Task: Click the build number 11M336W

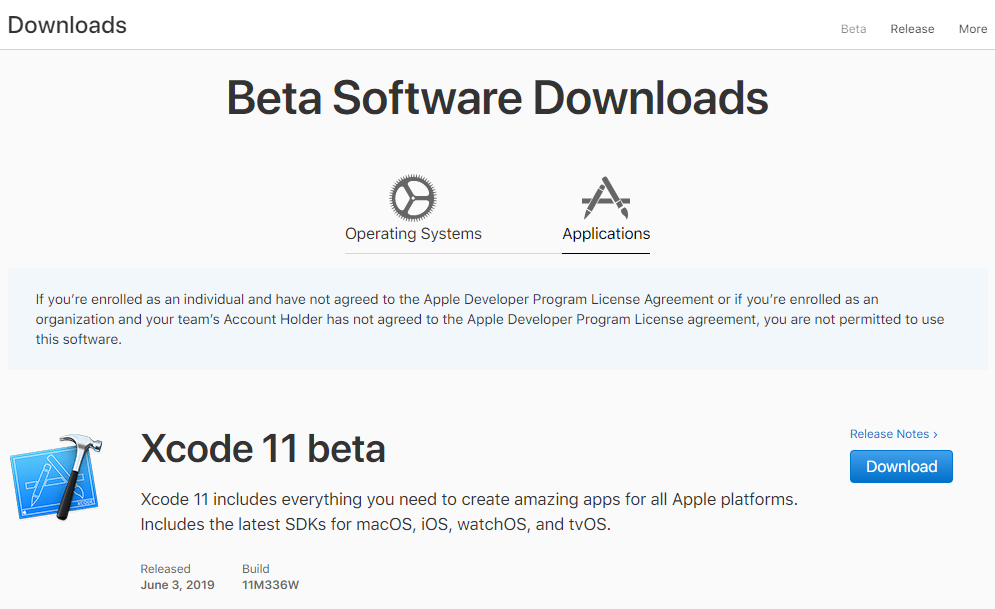Action: (x=270, y=585)
